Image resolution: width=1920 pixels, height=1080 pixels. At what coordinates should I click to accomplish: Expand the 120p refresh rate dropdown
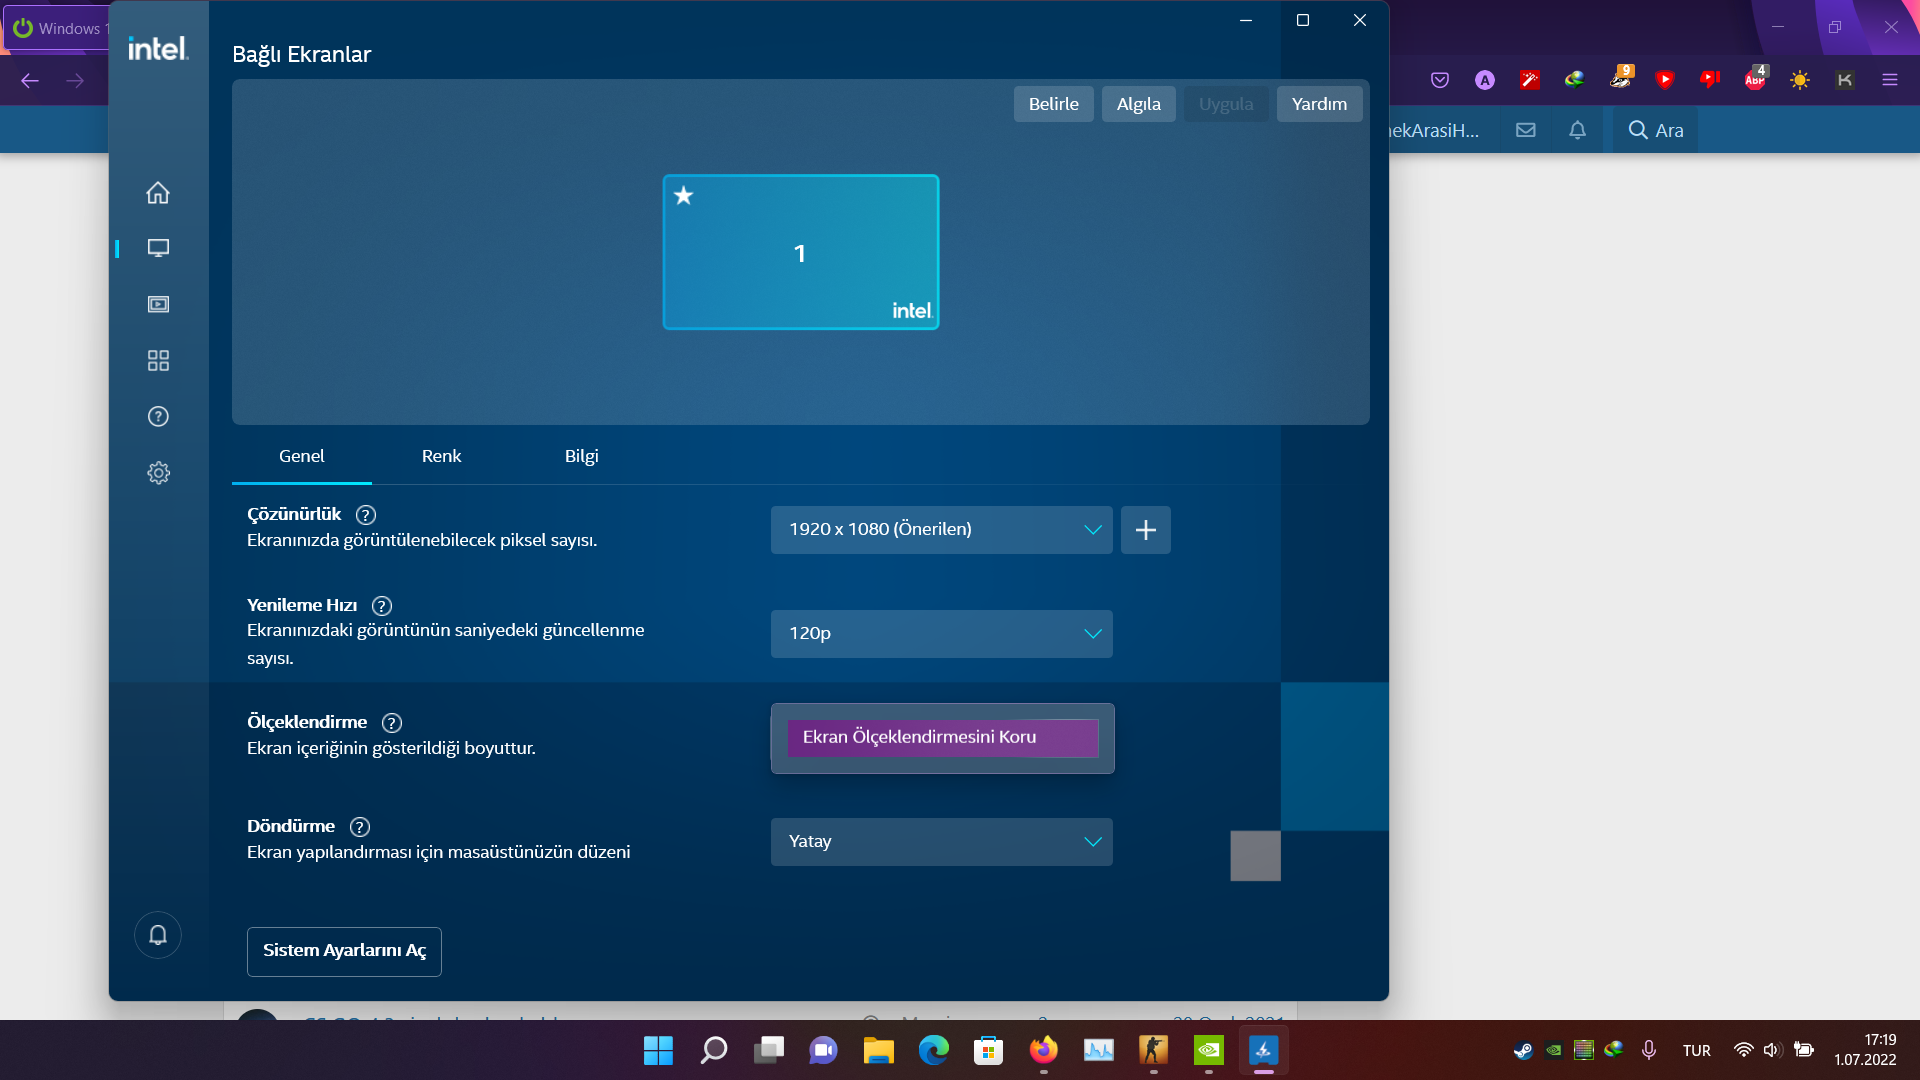tap(941, 634)
